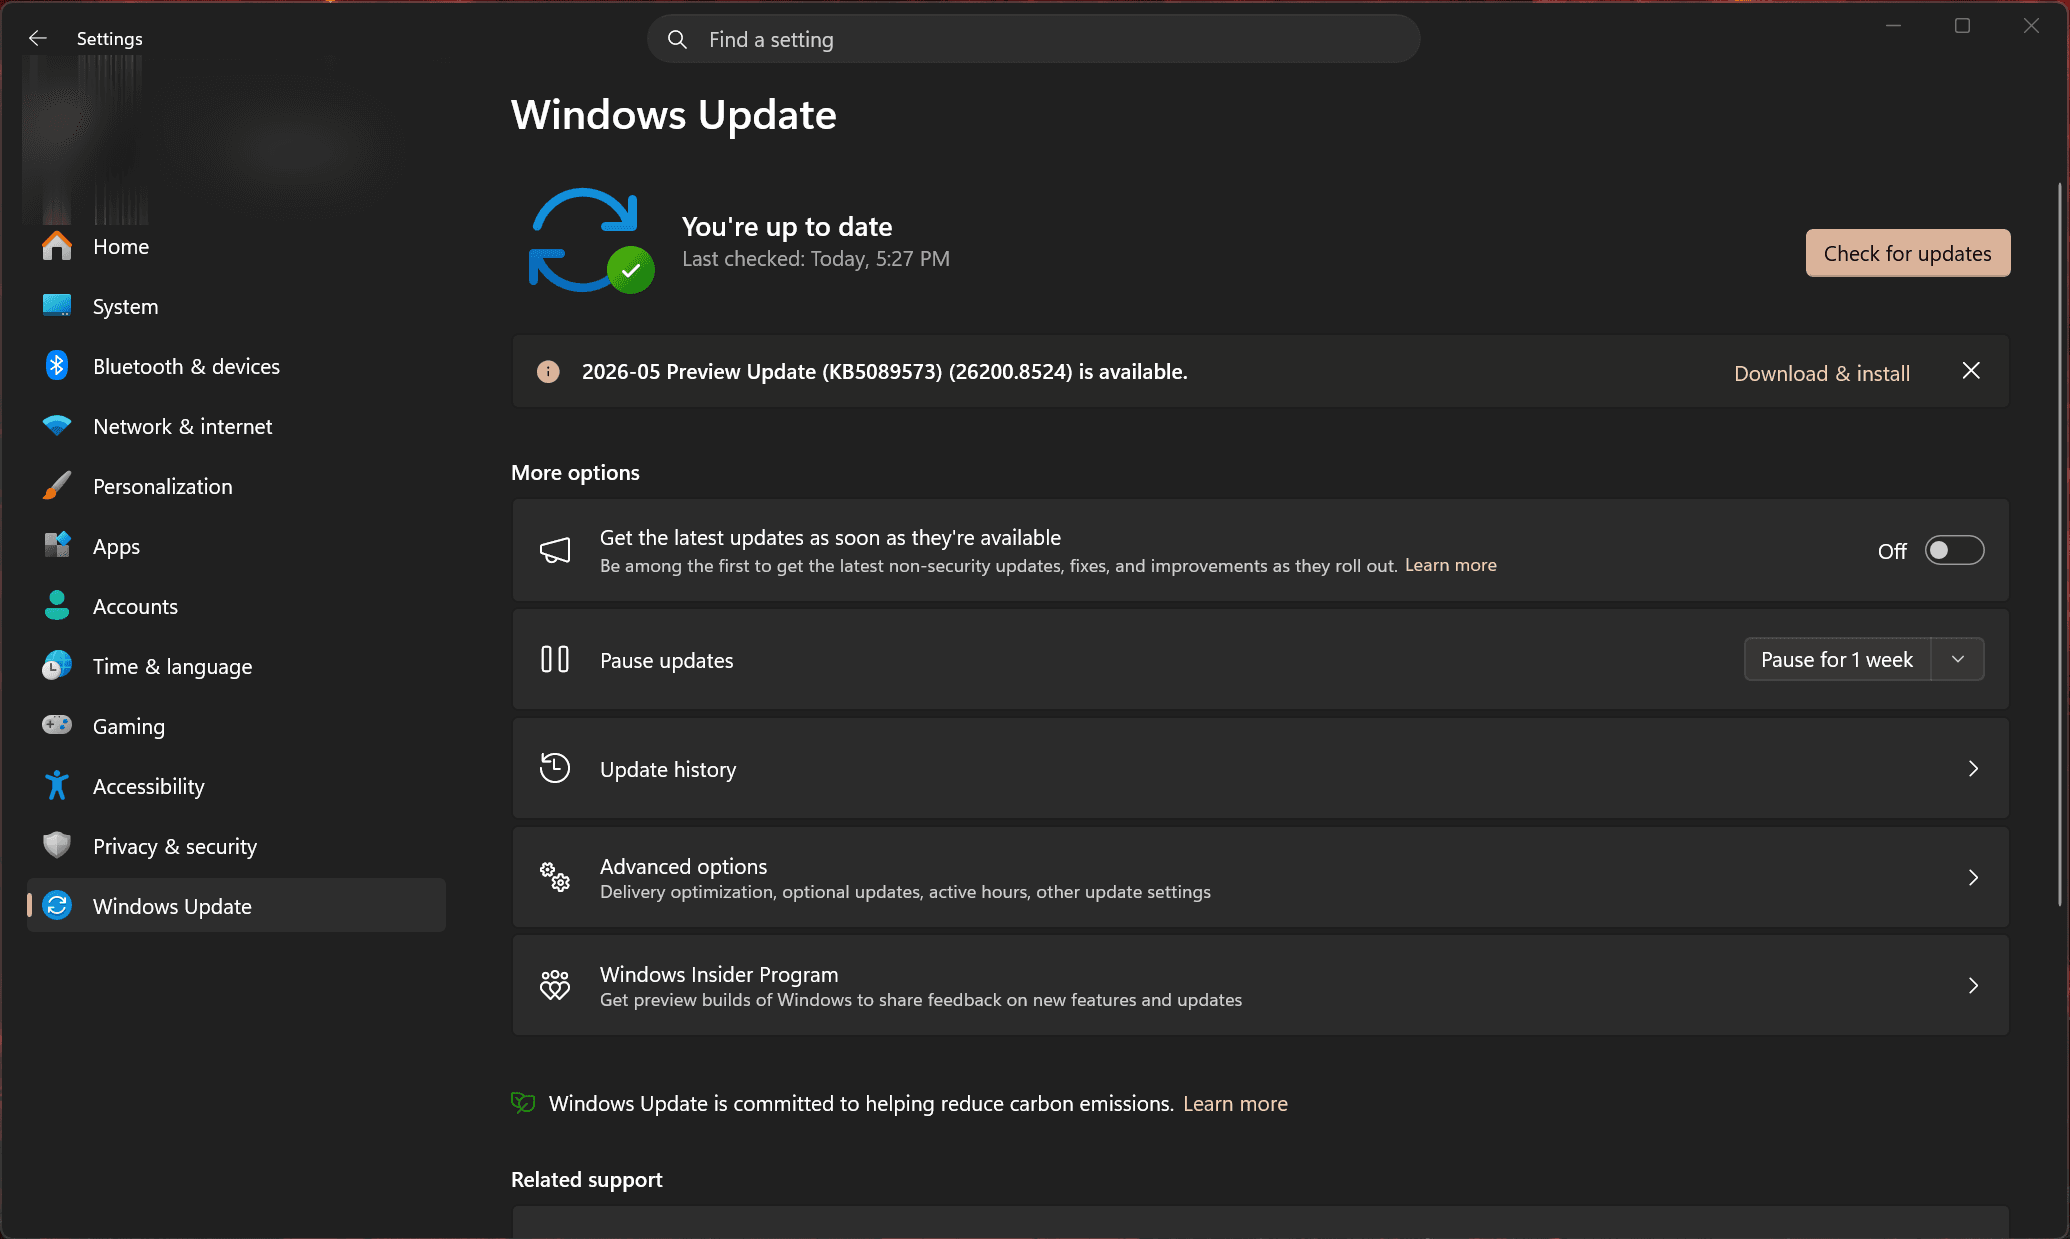2070x1239 pixels.
Task: Click the Bluetooth icon in sidebar
Action: click(x=57, y=366)
